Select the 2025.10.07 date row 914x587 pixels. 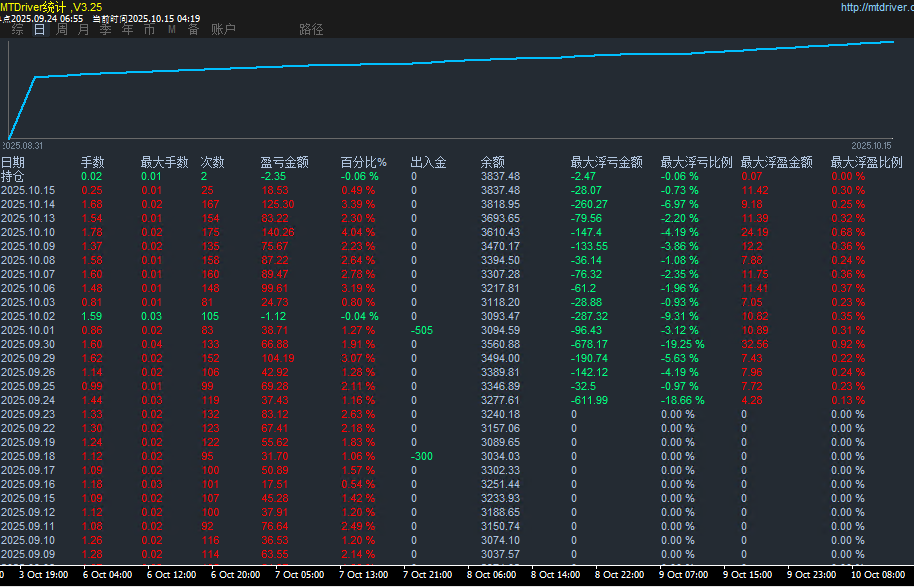tap(28, 274)
